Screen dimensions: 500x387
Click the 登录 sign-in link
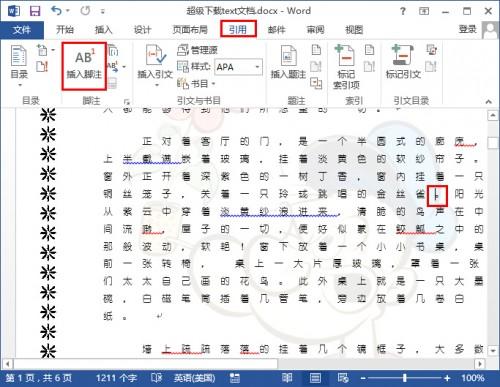tap(467, 29)
